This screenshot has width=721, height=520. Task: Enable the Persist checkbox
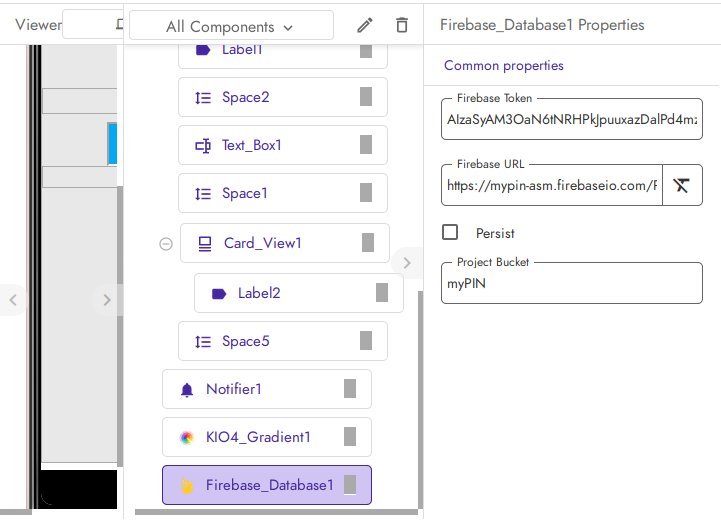pos(451,232)
